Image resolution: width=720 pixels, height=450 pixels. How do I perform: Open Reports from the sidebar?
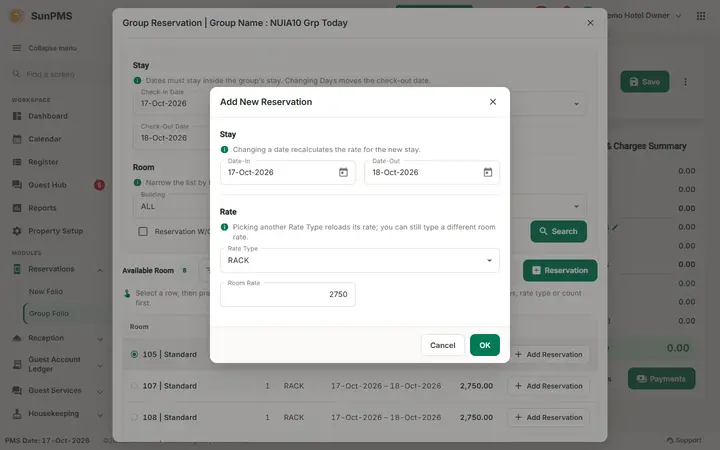point(42,208)
